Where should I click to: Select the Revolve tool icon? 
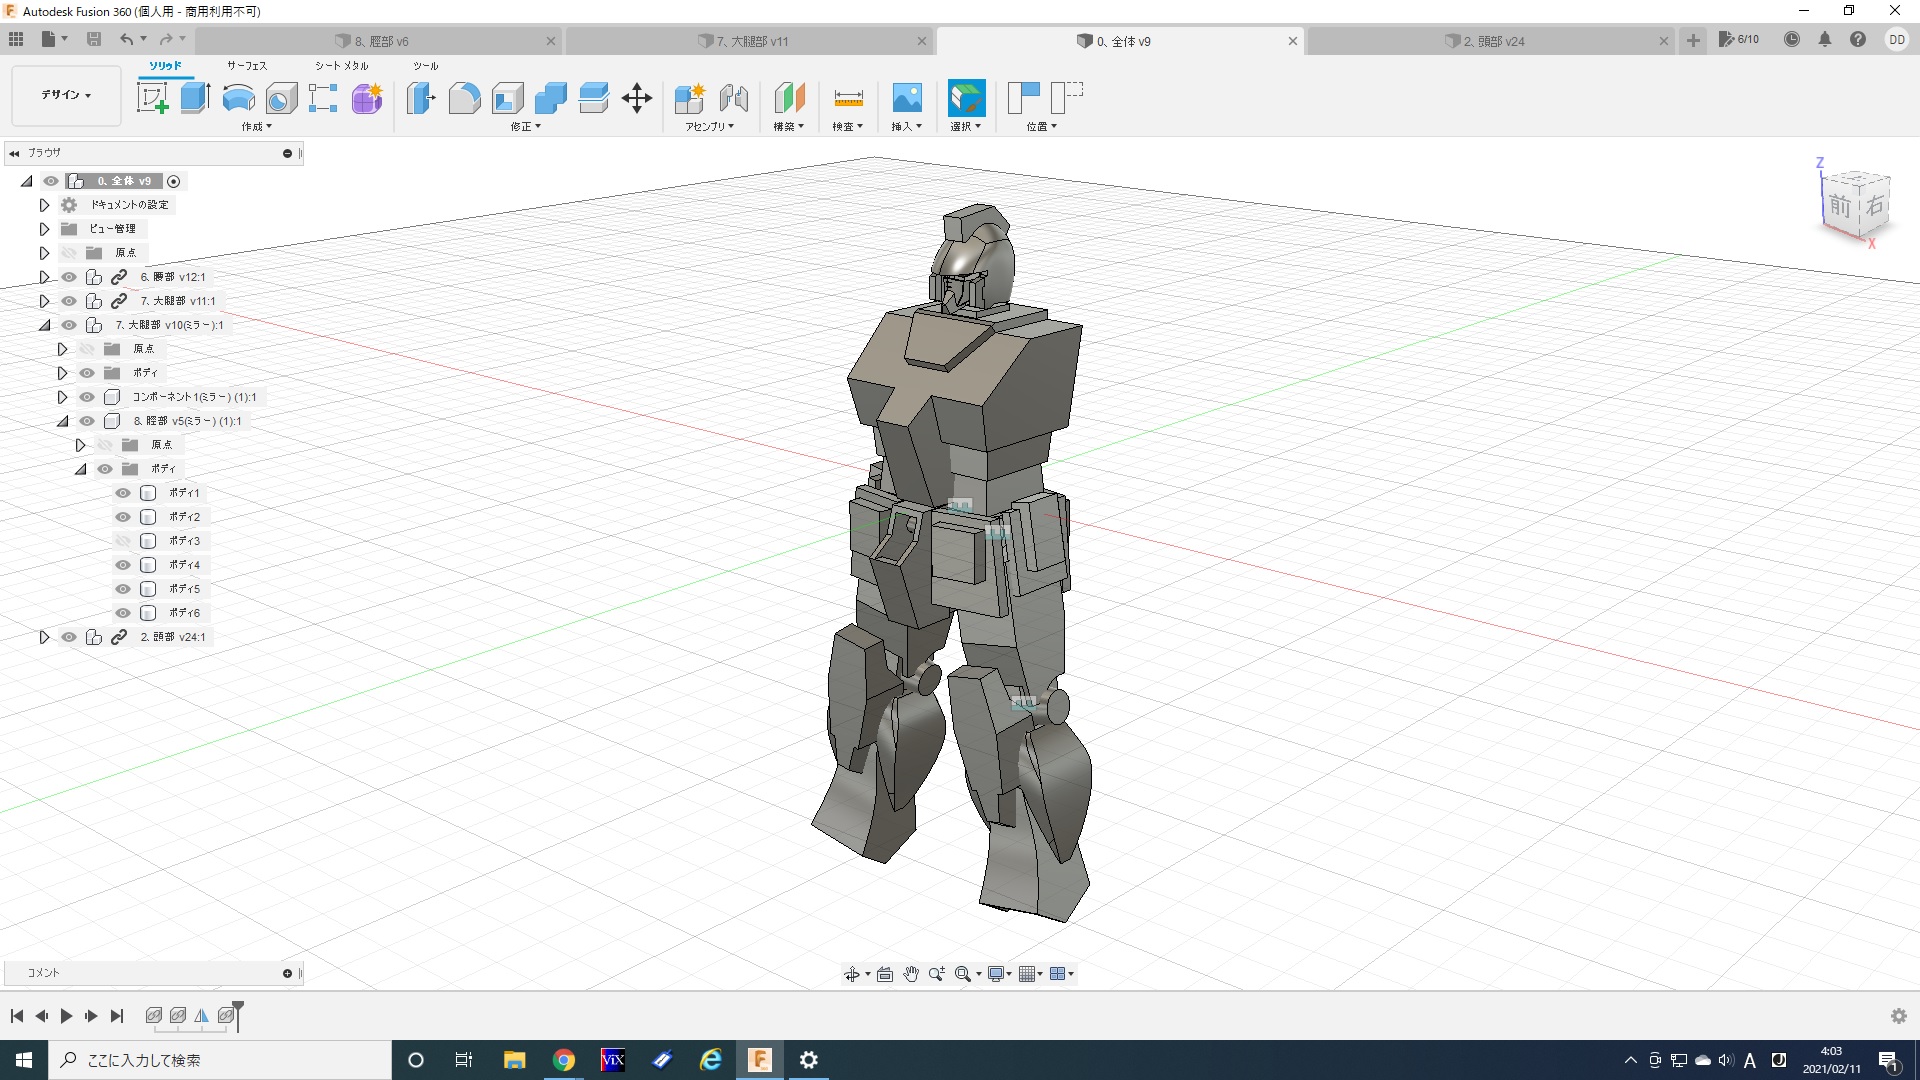pyautogui.click(x=238, y=98)
